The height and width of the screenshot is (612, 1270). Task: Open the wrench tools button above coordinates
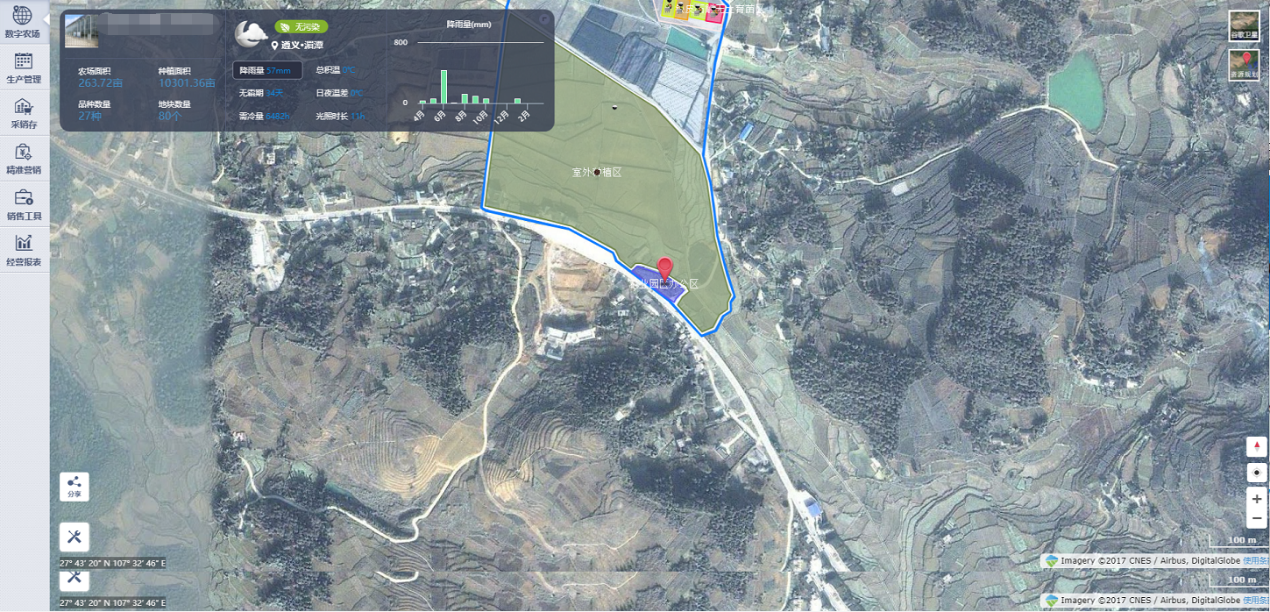coord(74,536)
